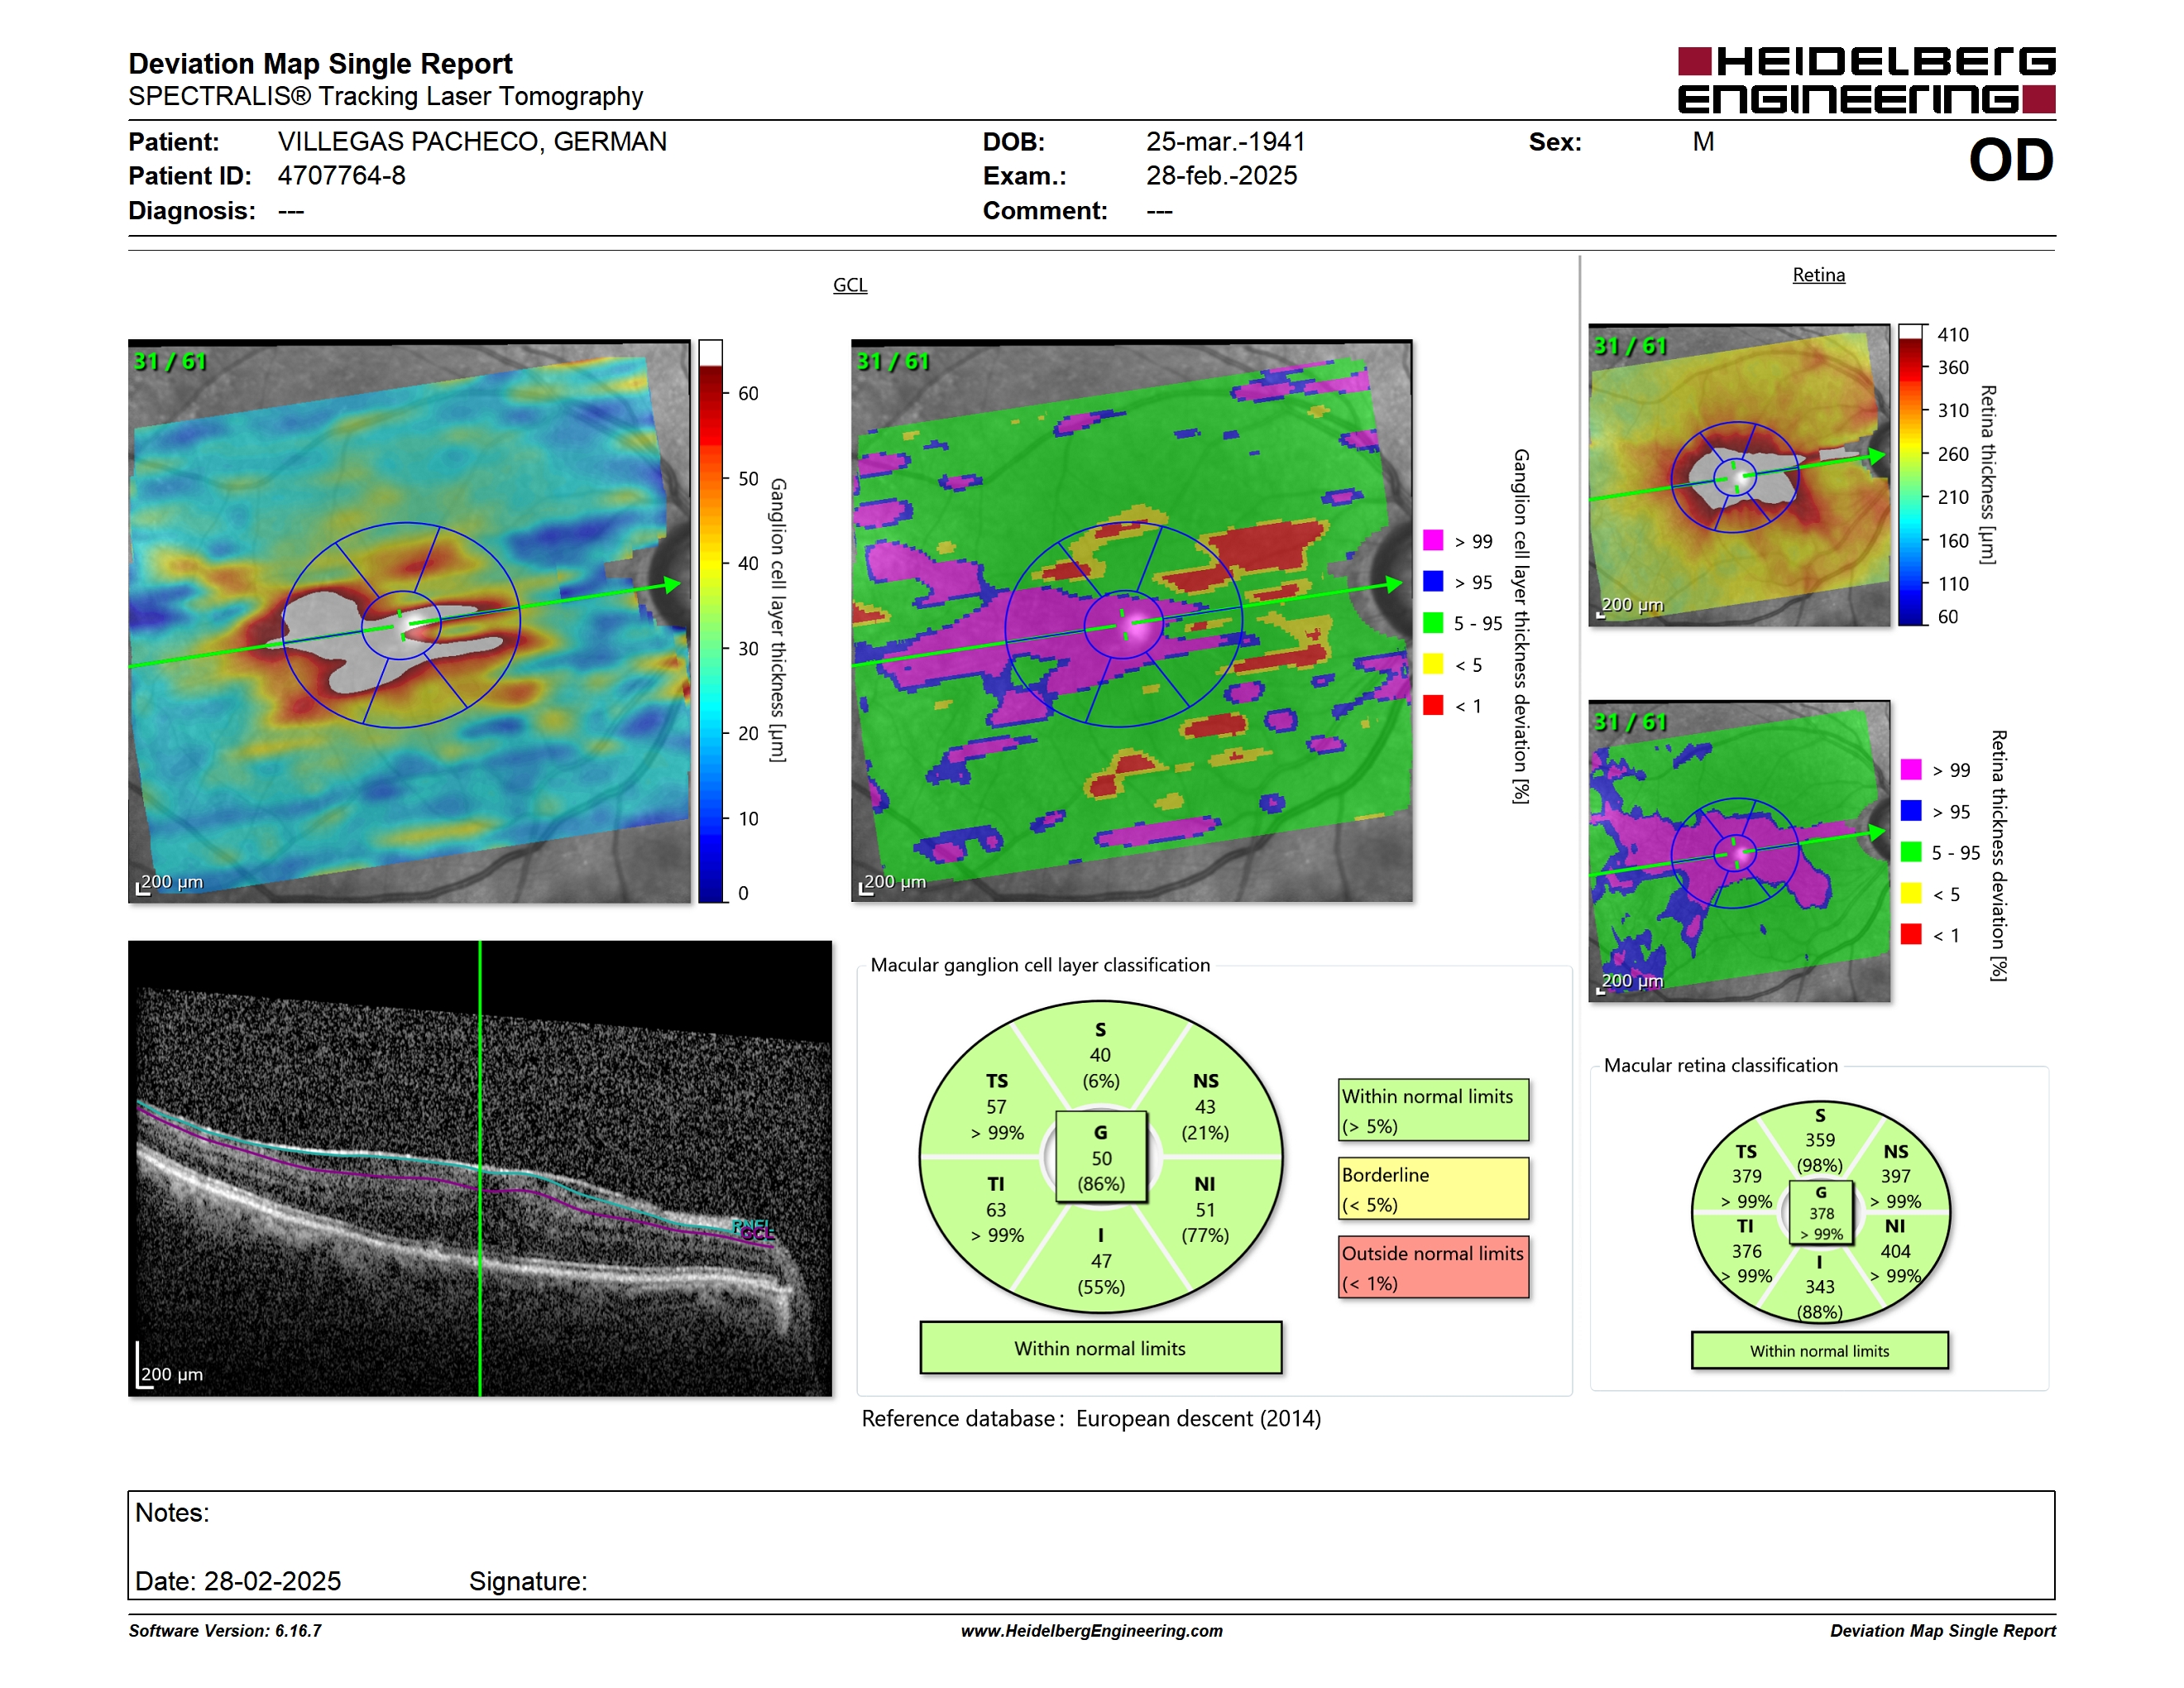
Task: Select the DOB value 25-mar.-1941
Action: tap(1225, 142)
